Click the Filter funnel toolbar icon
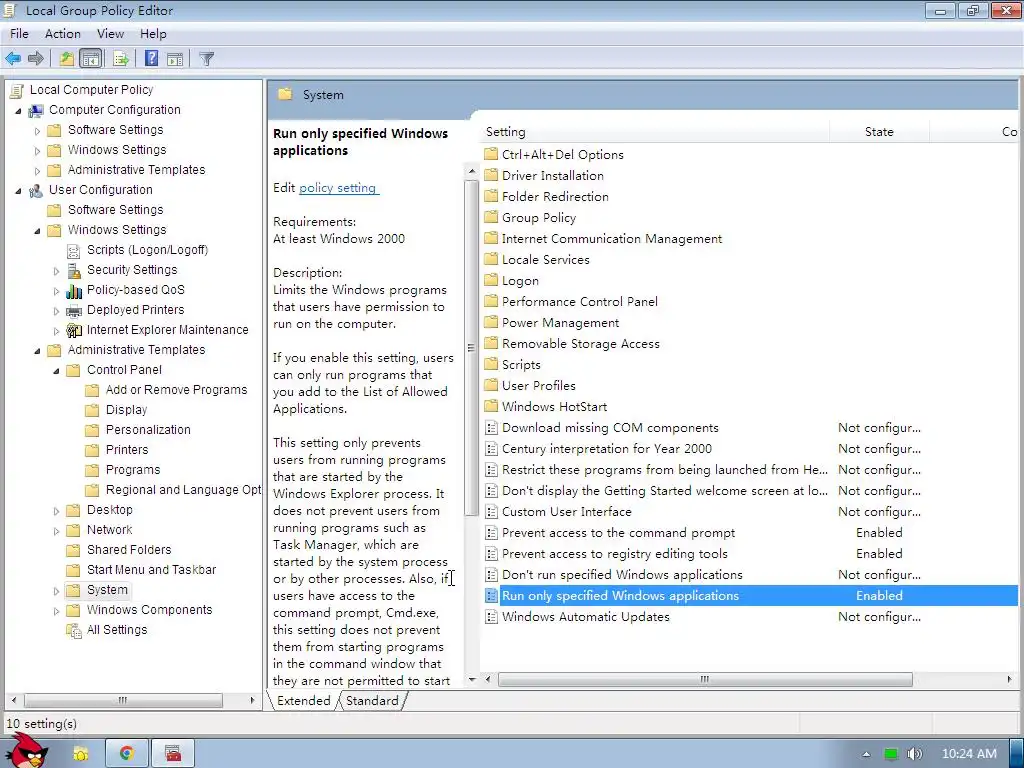The height and width of the screenshot is (768, 1024). 206,59
